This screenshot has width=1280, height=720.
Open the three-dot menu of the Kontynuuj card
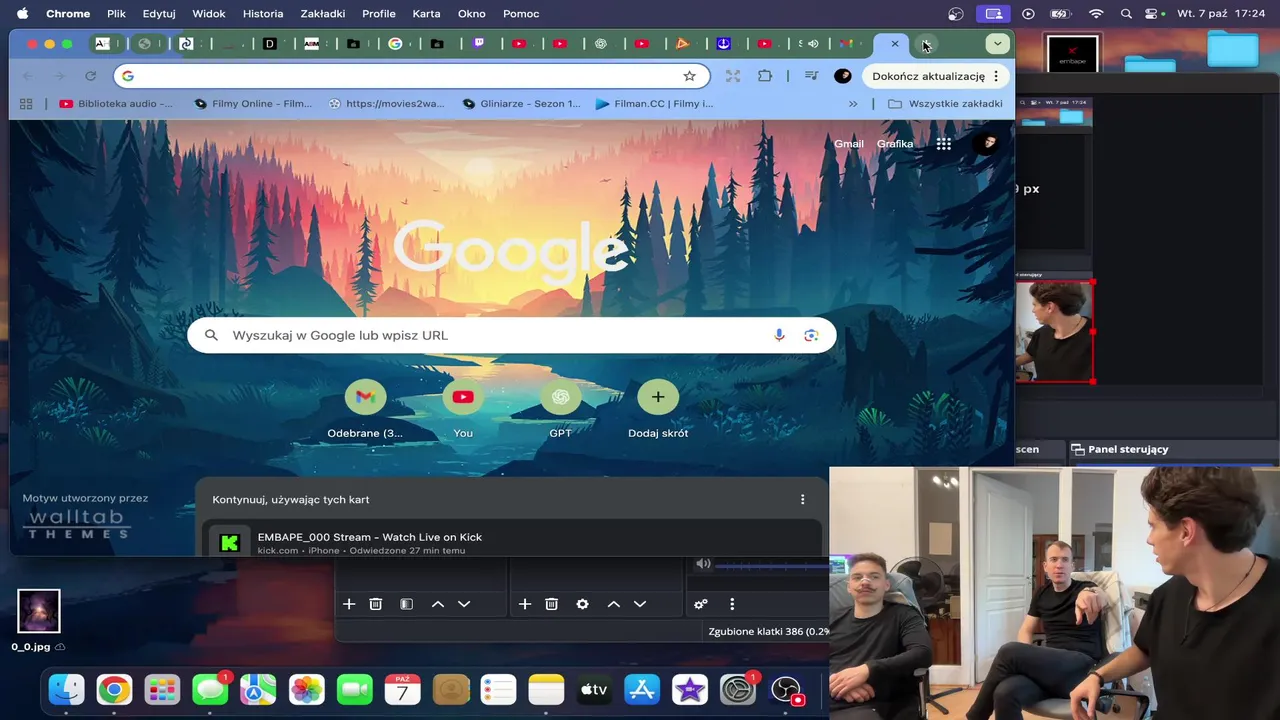[802, 499]
